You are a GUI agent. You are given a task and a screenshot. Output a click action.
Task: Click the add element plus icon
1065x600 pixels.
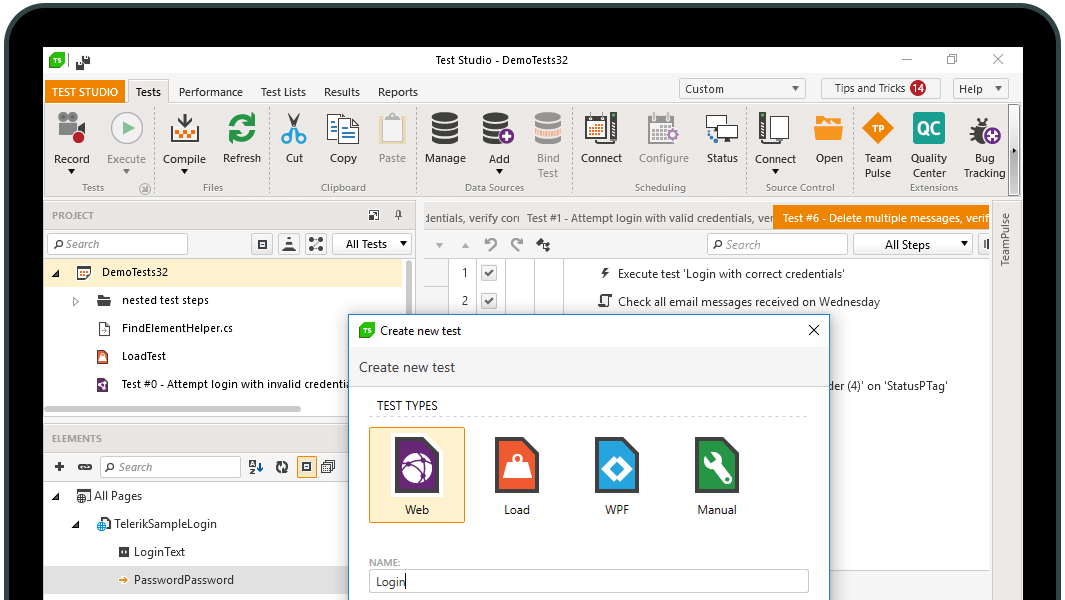tap(60, 467)
